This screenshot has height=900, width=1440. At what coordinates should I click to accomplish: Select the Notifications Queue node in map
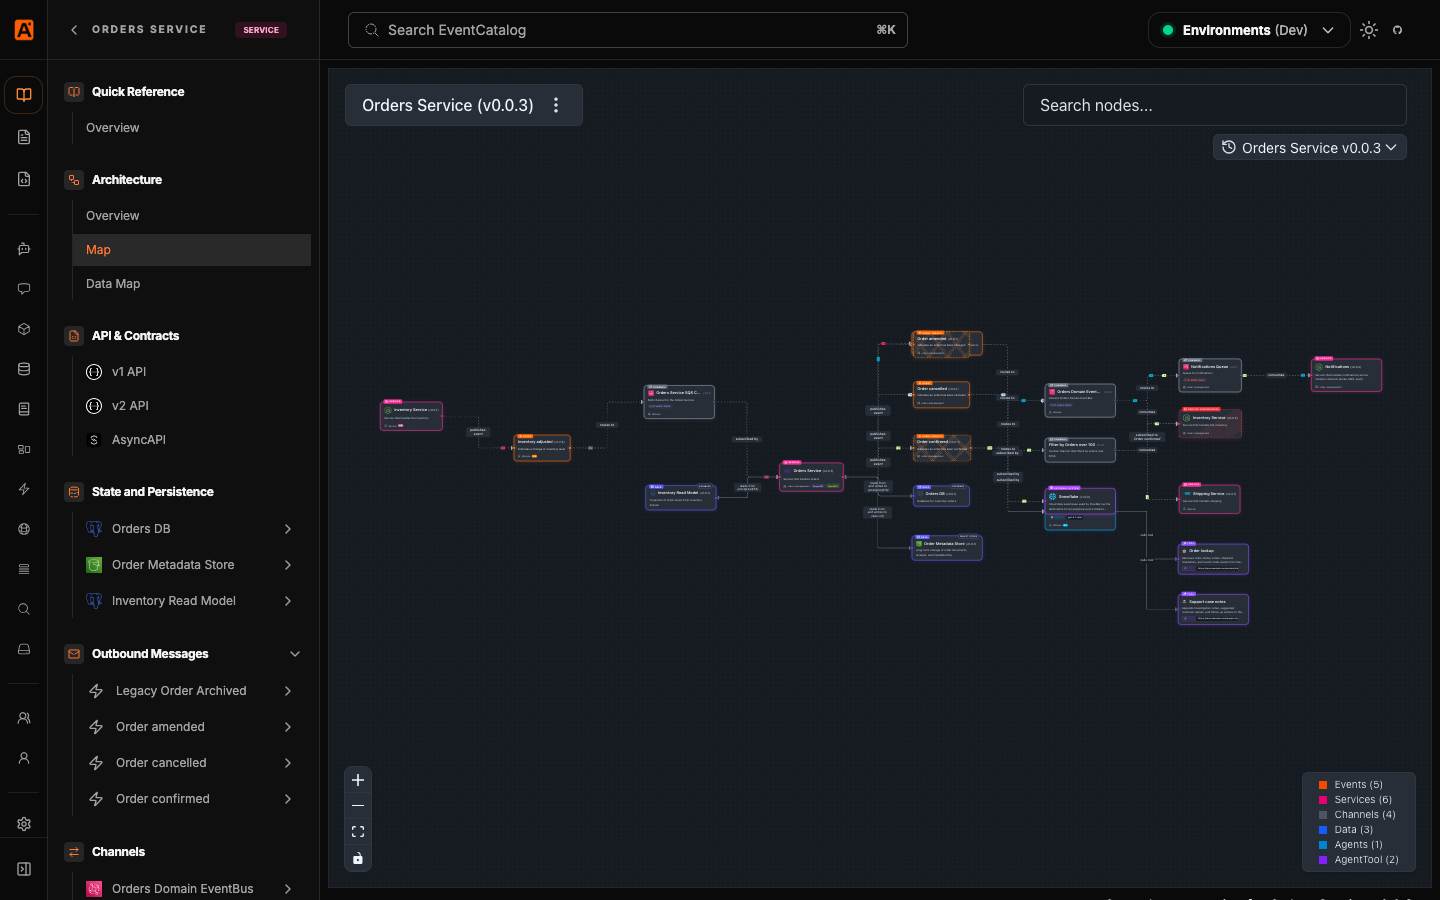[x=1210, y=375]
